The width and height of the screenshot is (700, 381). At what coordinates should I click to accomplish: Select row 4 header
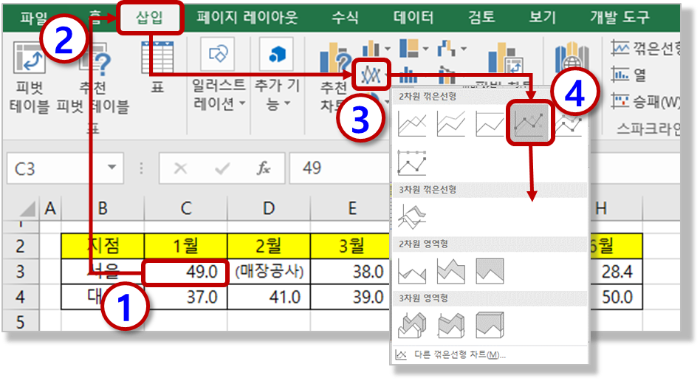tap(21, 297)
